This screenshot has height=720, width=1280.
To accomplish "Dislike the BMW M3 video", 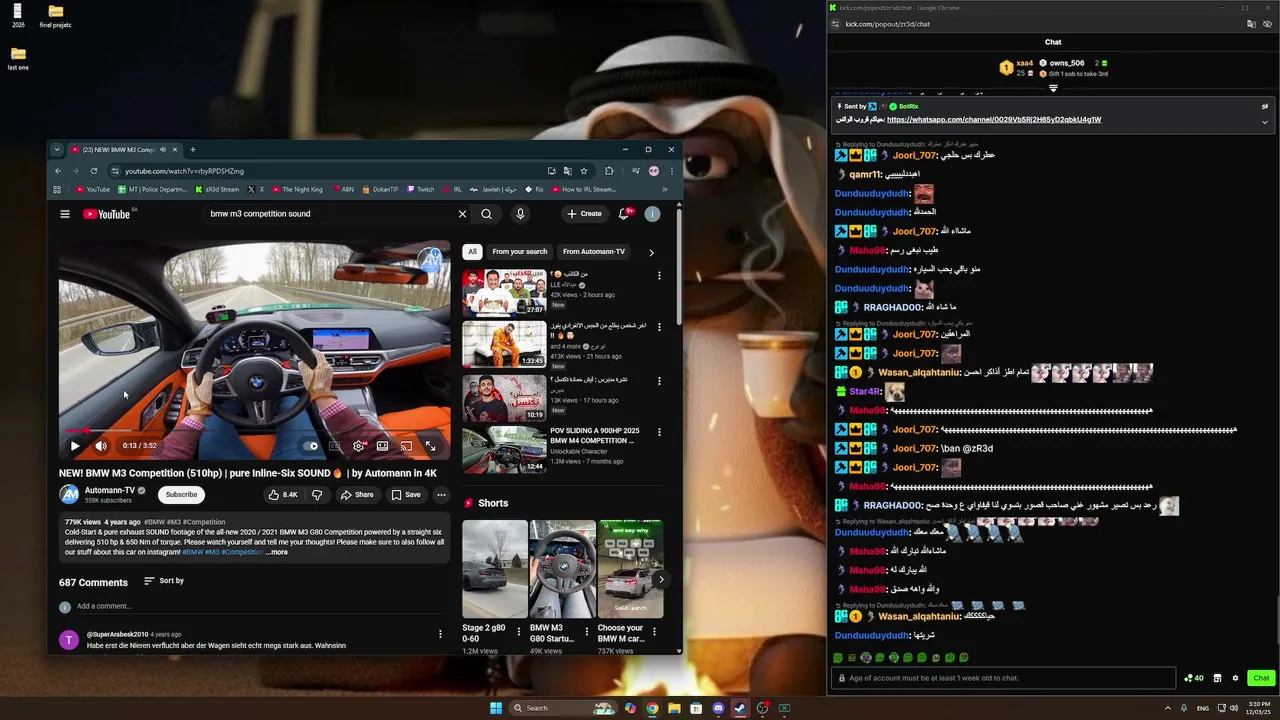I will 317,495.
